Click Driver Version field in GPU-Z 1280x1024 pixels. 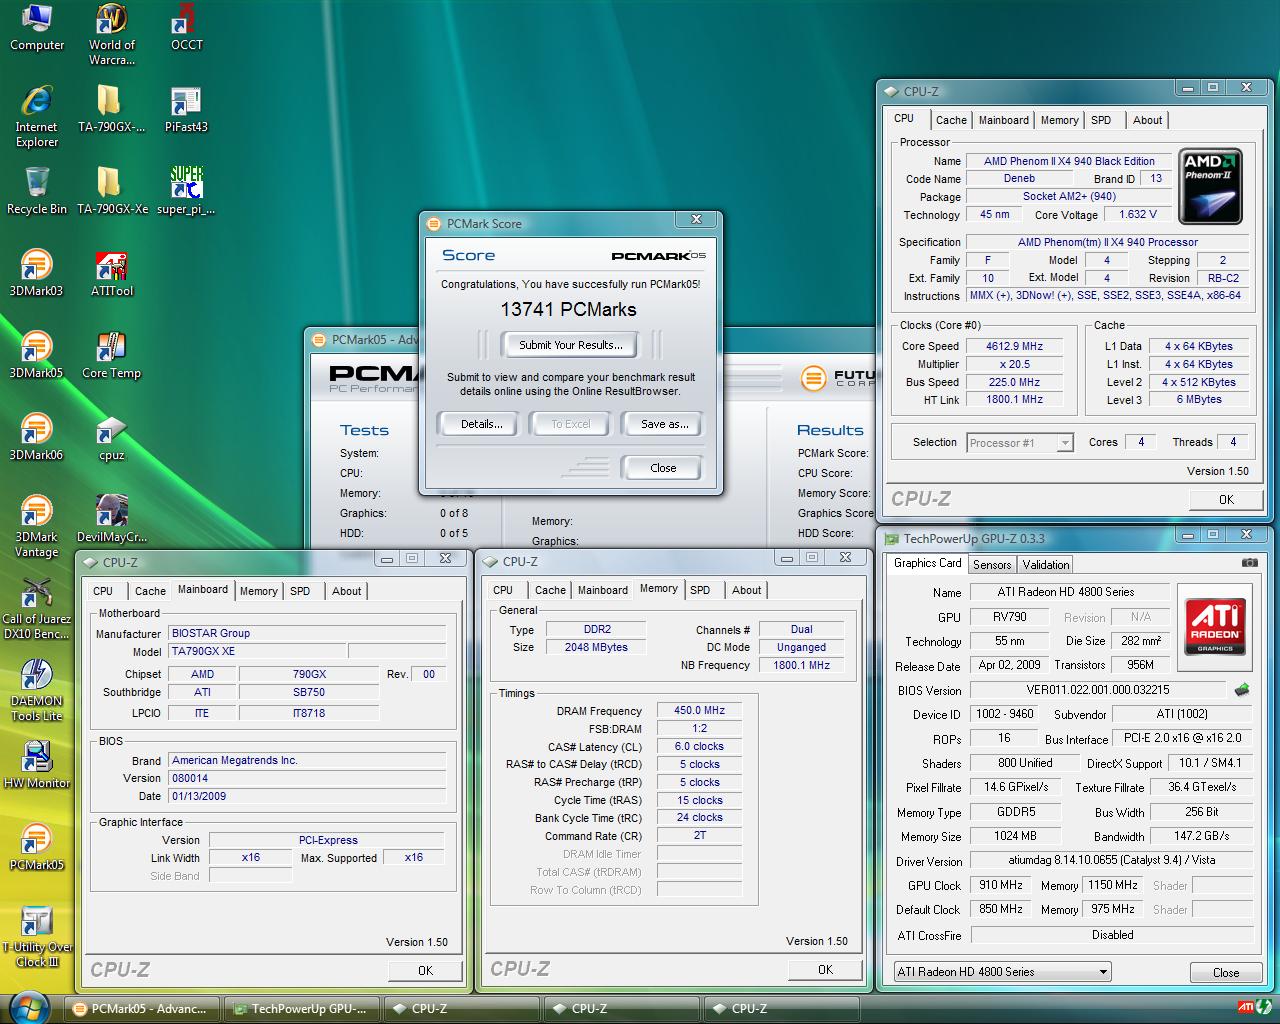[x=1111, y=860]
